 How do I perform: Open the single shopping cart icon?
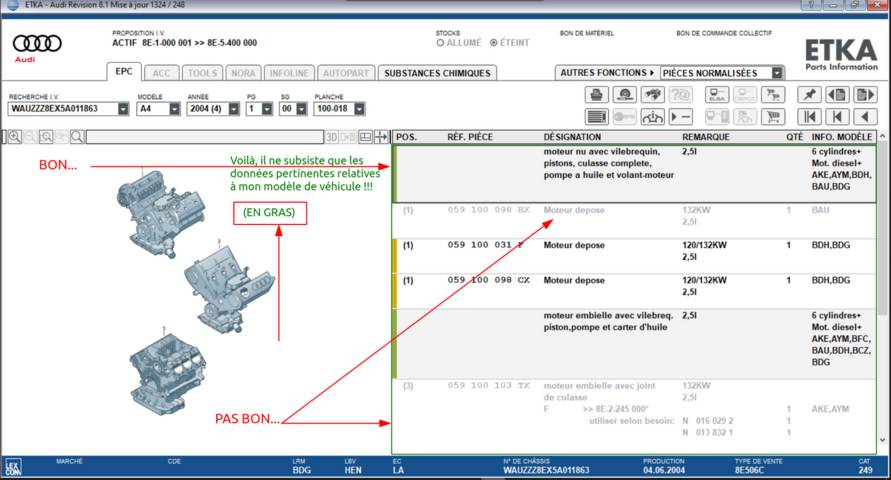tap(773, 117)
